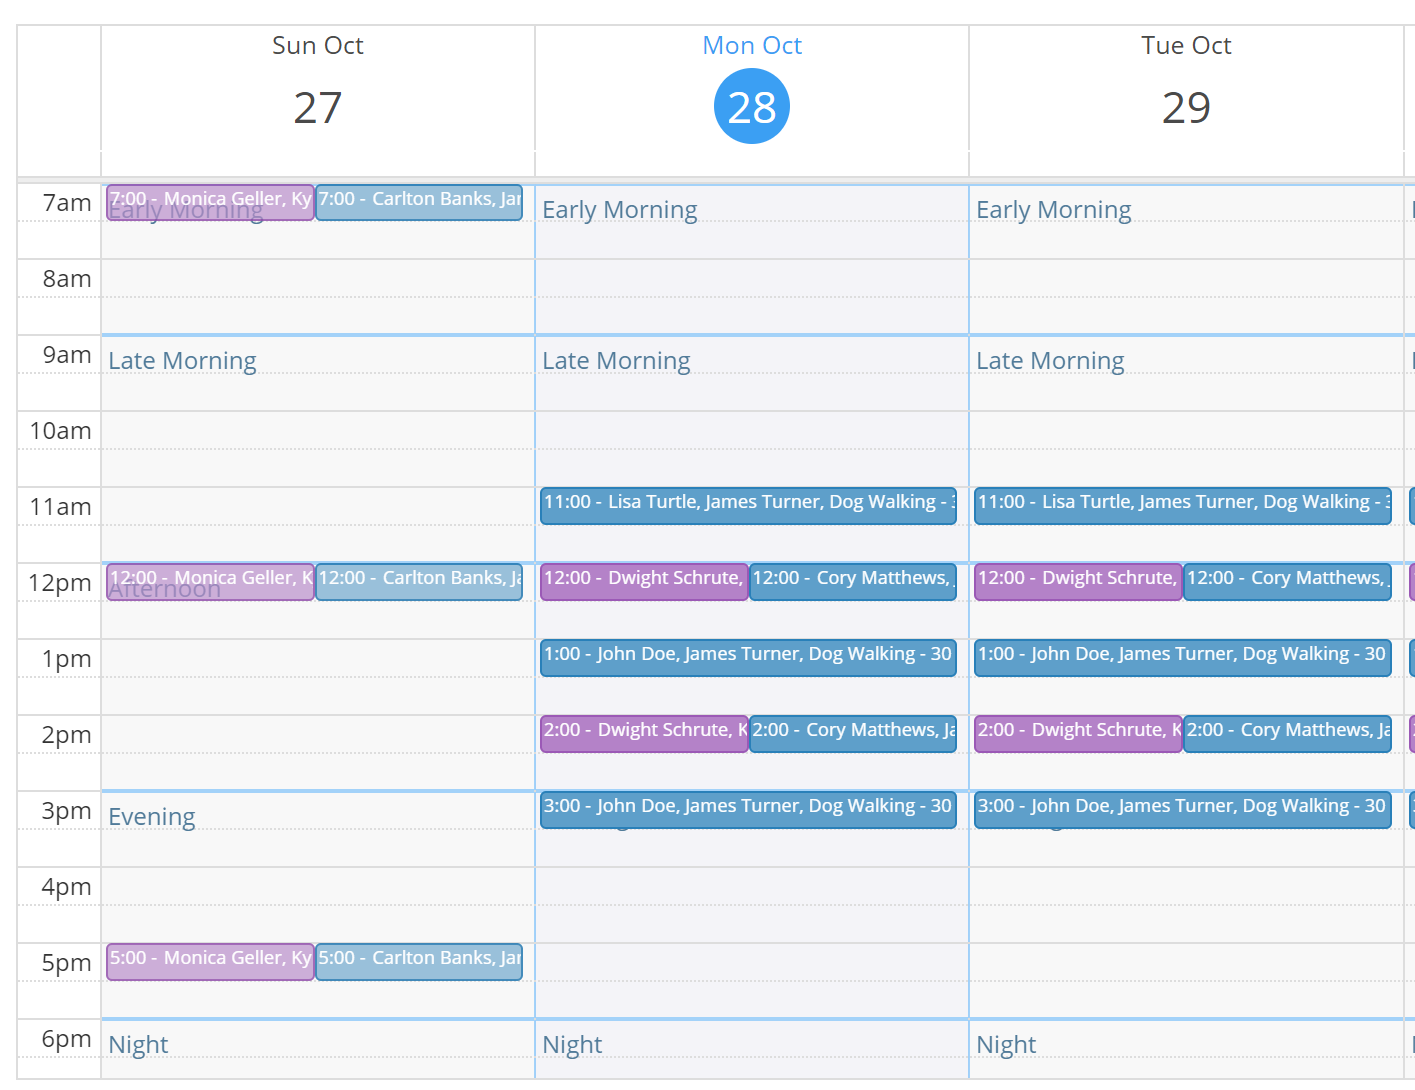Click the 2pm time axis label

tap(67, 735)
